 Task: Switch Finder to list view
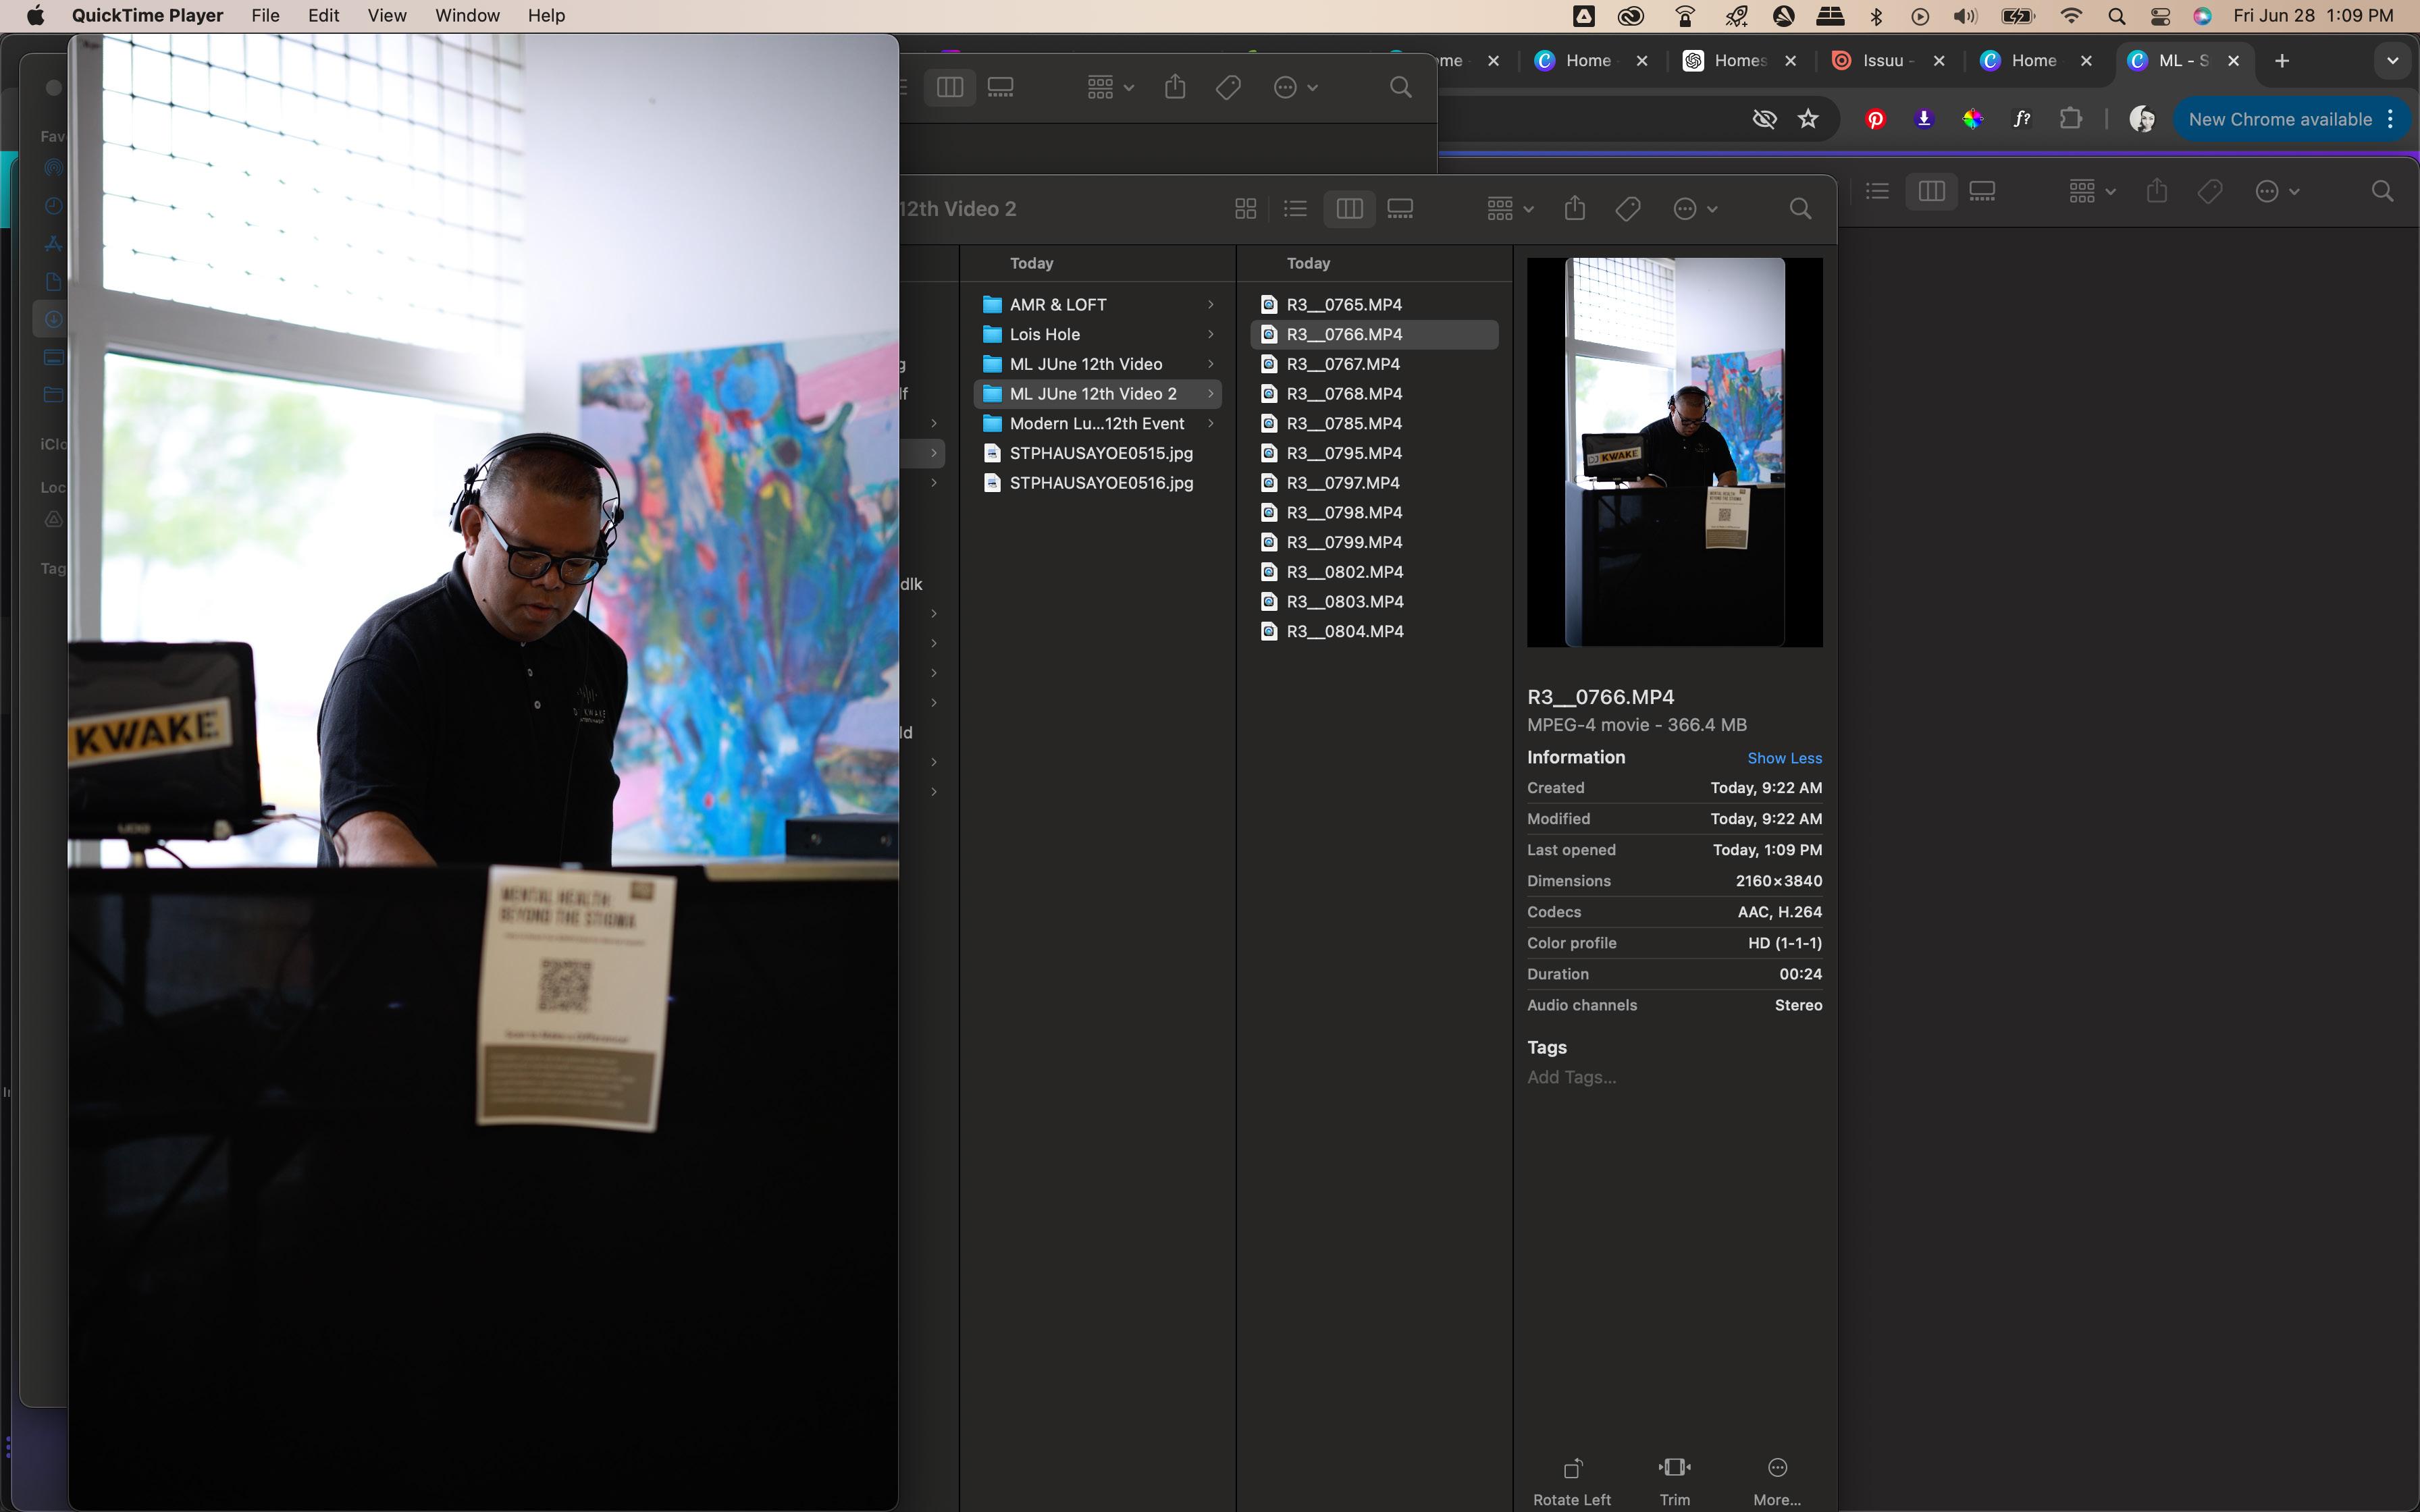point(1295,208)
